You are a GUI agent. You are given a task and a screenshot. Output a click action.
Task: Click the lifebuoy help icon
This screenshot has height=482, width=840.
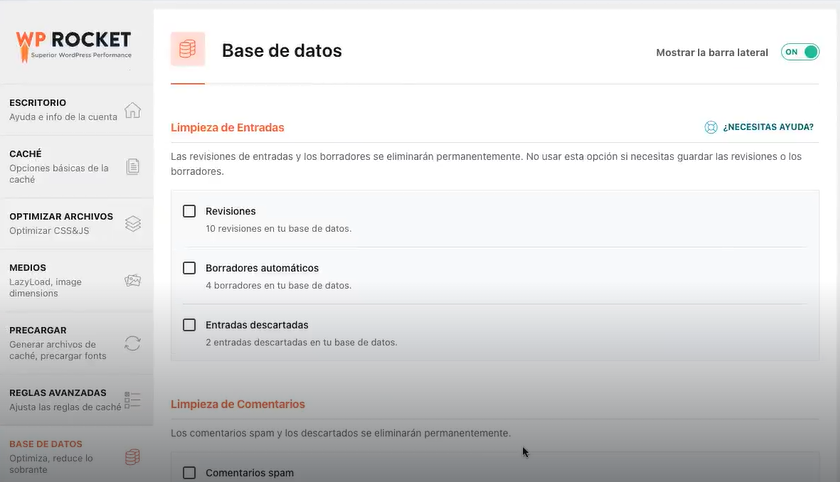(x=711, y=127)
